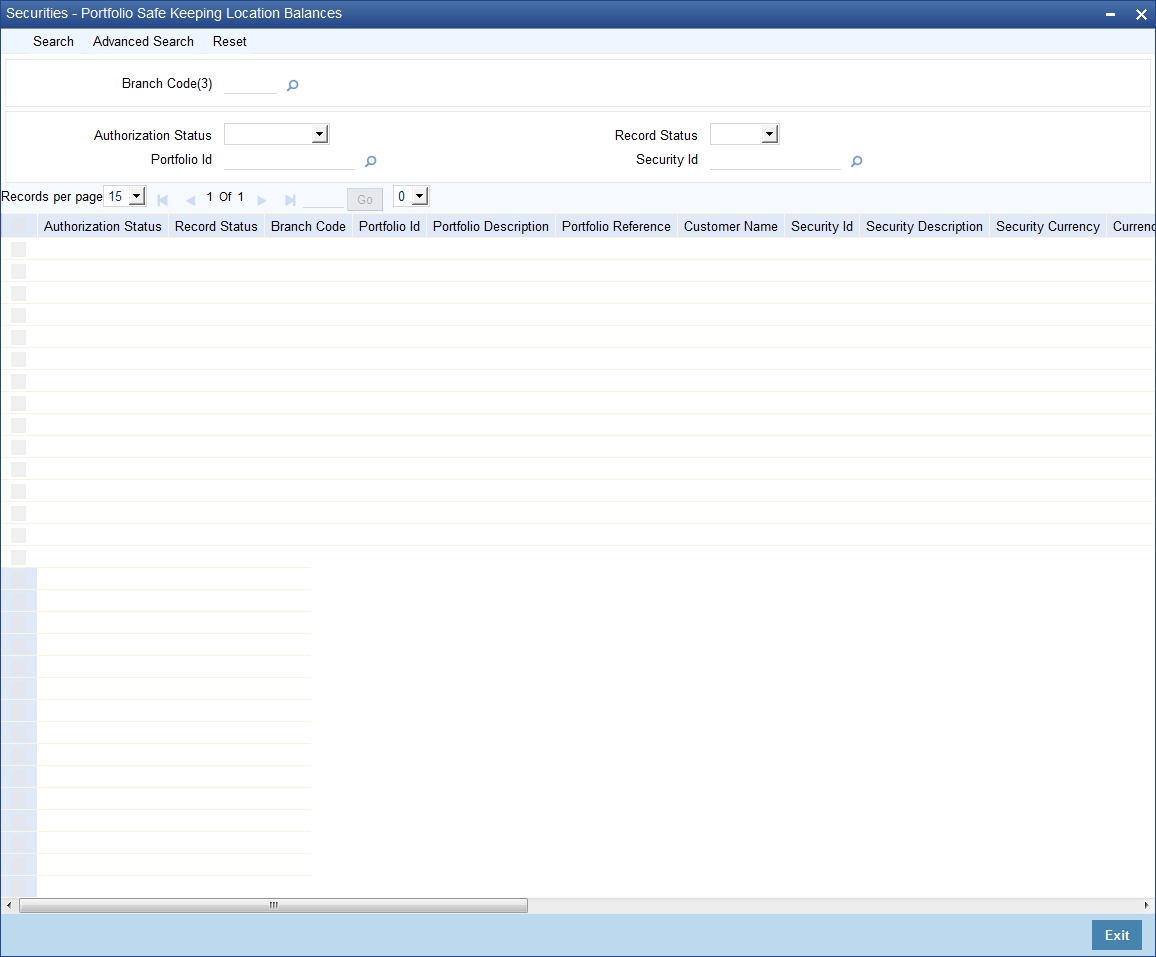Viewport: 1156px width, 957px height.
Task: Click the Exit button
Action: click(1116, 935)
